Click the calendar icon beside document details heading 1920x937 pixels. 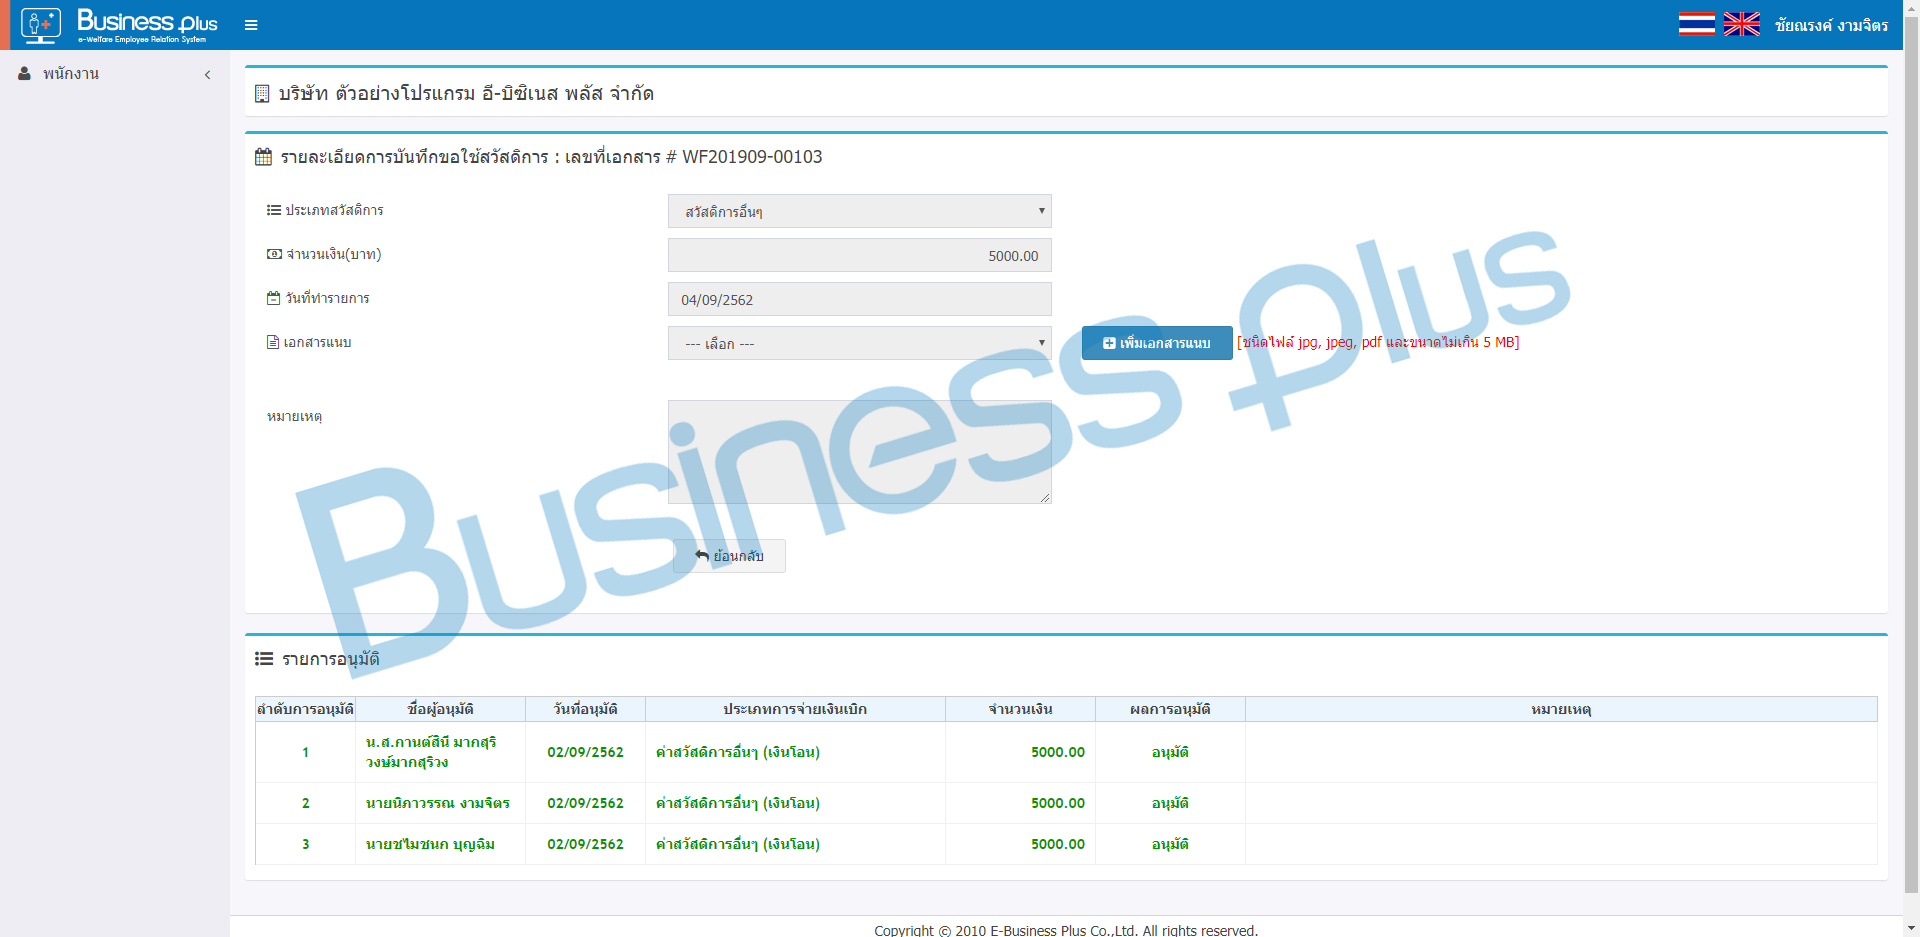264,157
